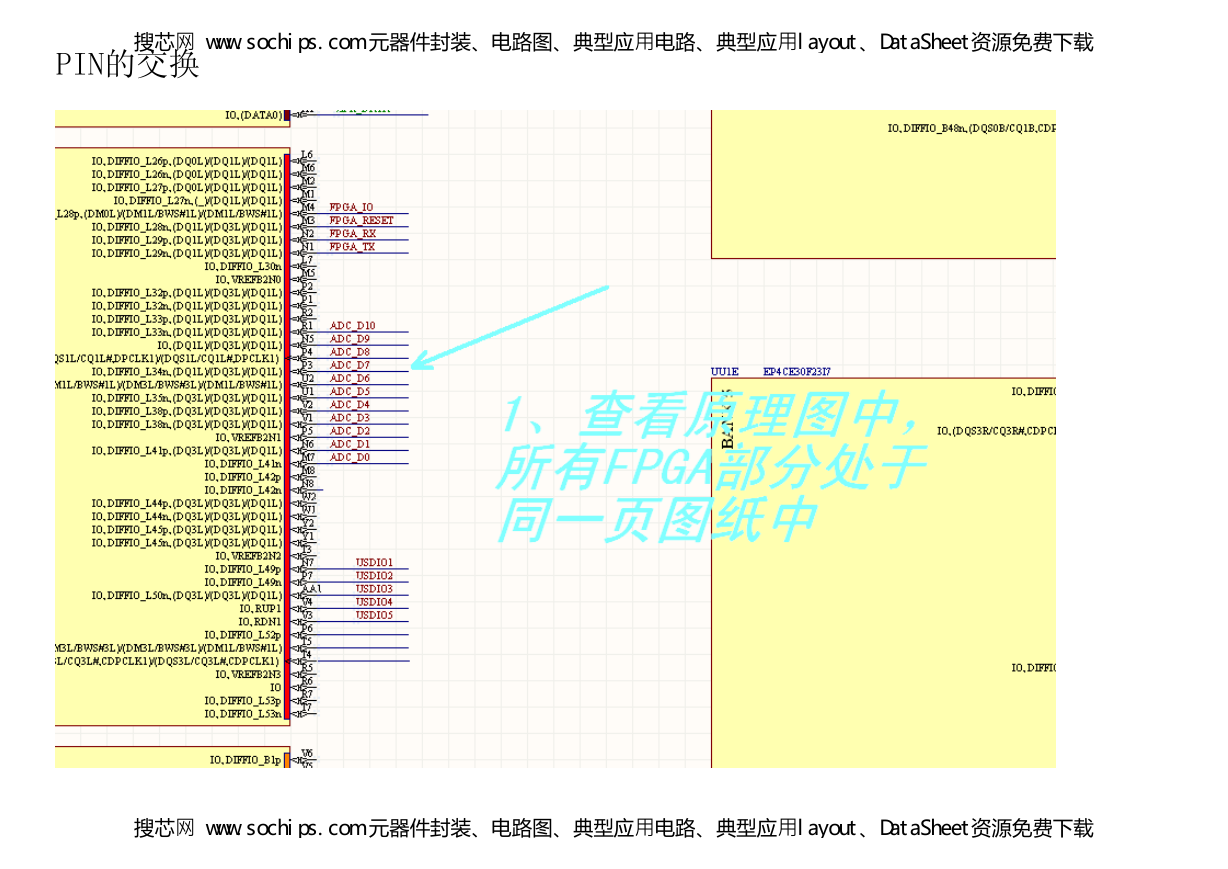Click pin name IO,VREFB2N0
1228x869 pixels.
point(249,279)
